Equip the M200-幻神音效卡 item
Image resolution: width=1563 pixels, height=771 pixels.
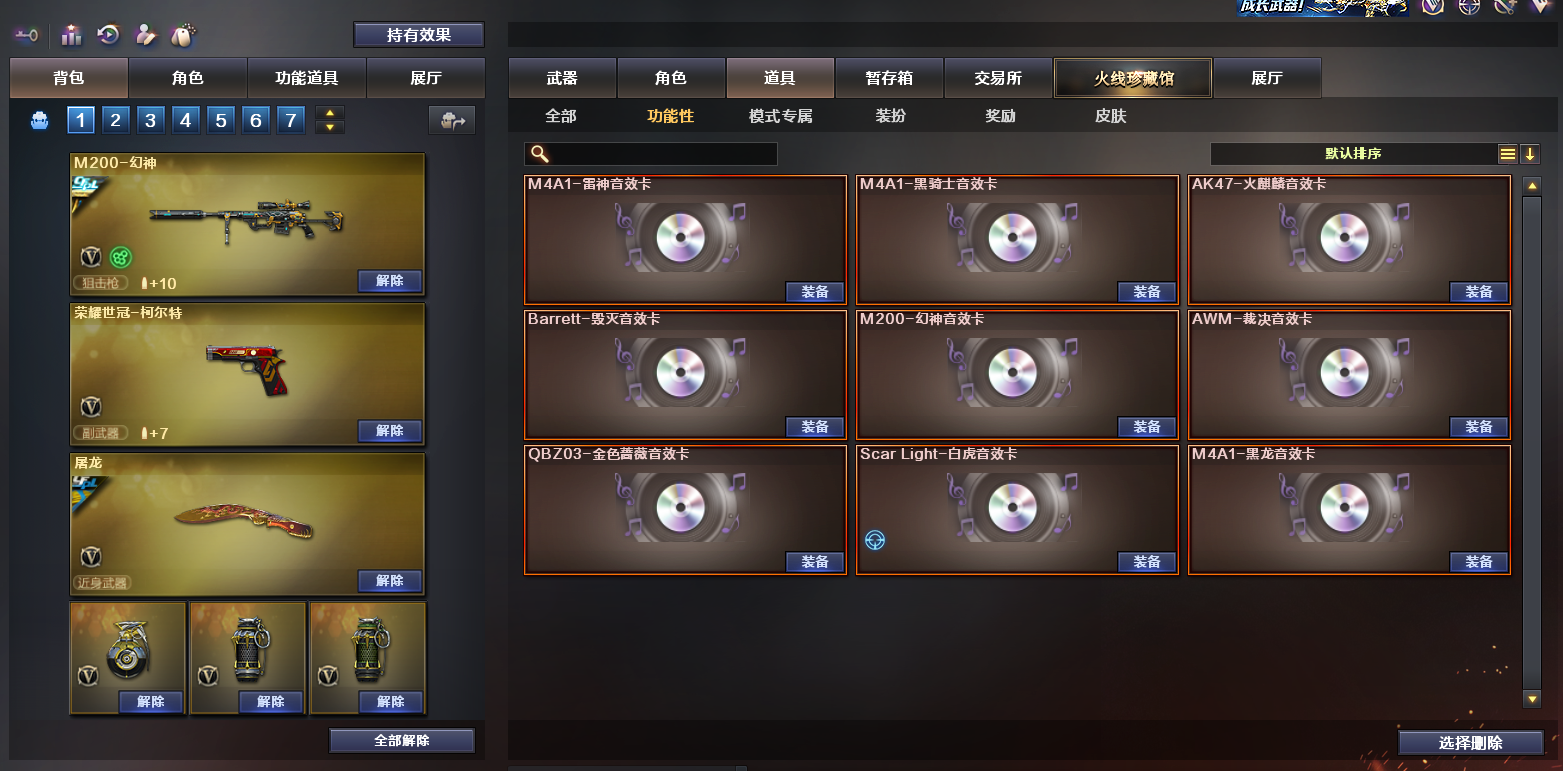[1146, 427]
